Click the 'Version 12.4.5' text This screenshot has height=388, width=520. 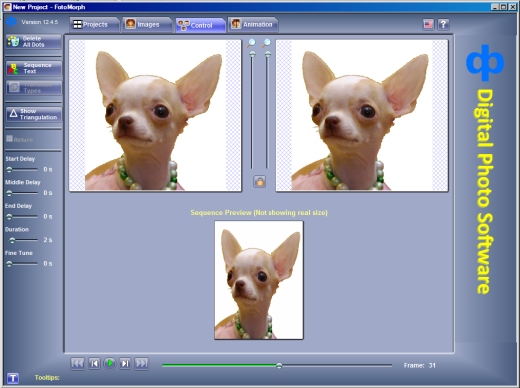point(39,22)
